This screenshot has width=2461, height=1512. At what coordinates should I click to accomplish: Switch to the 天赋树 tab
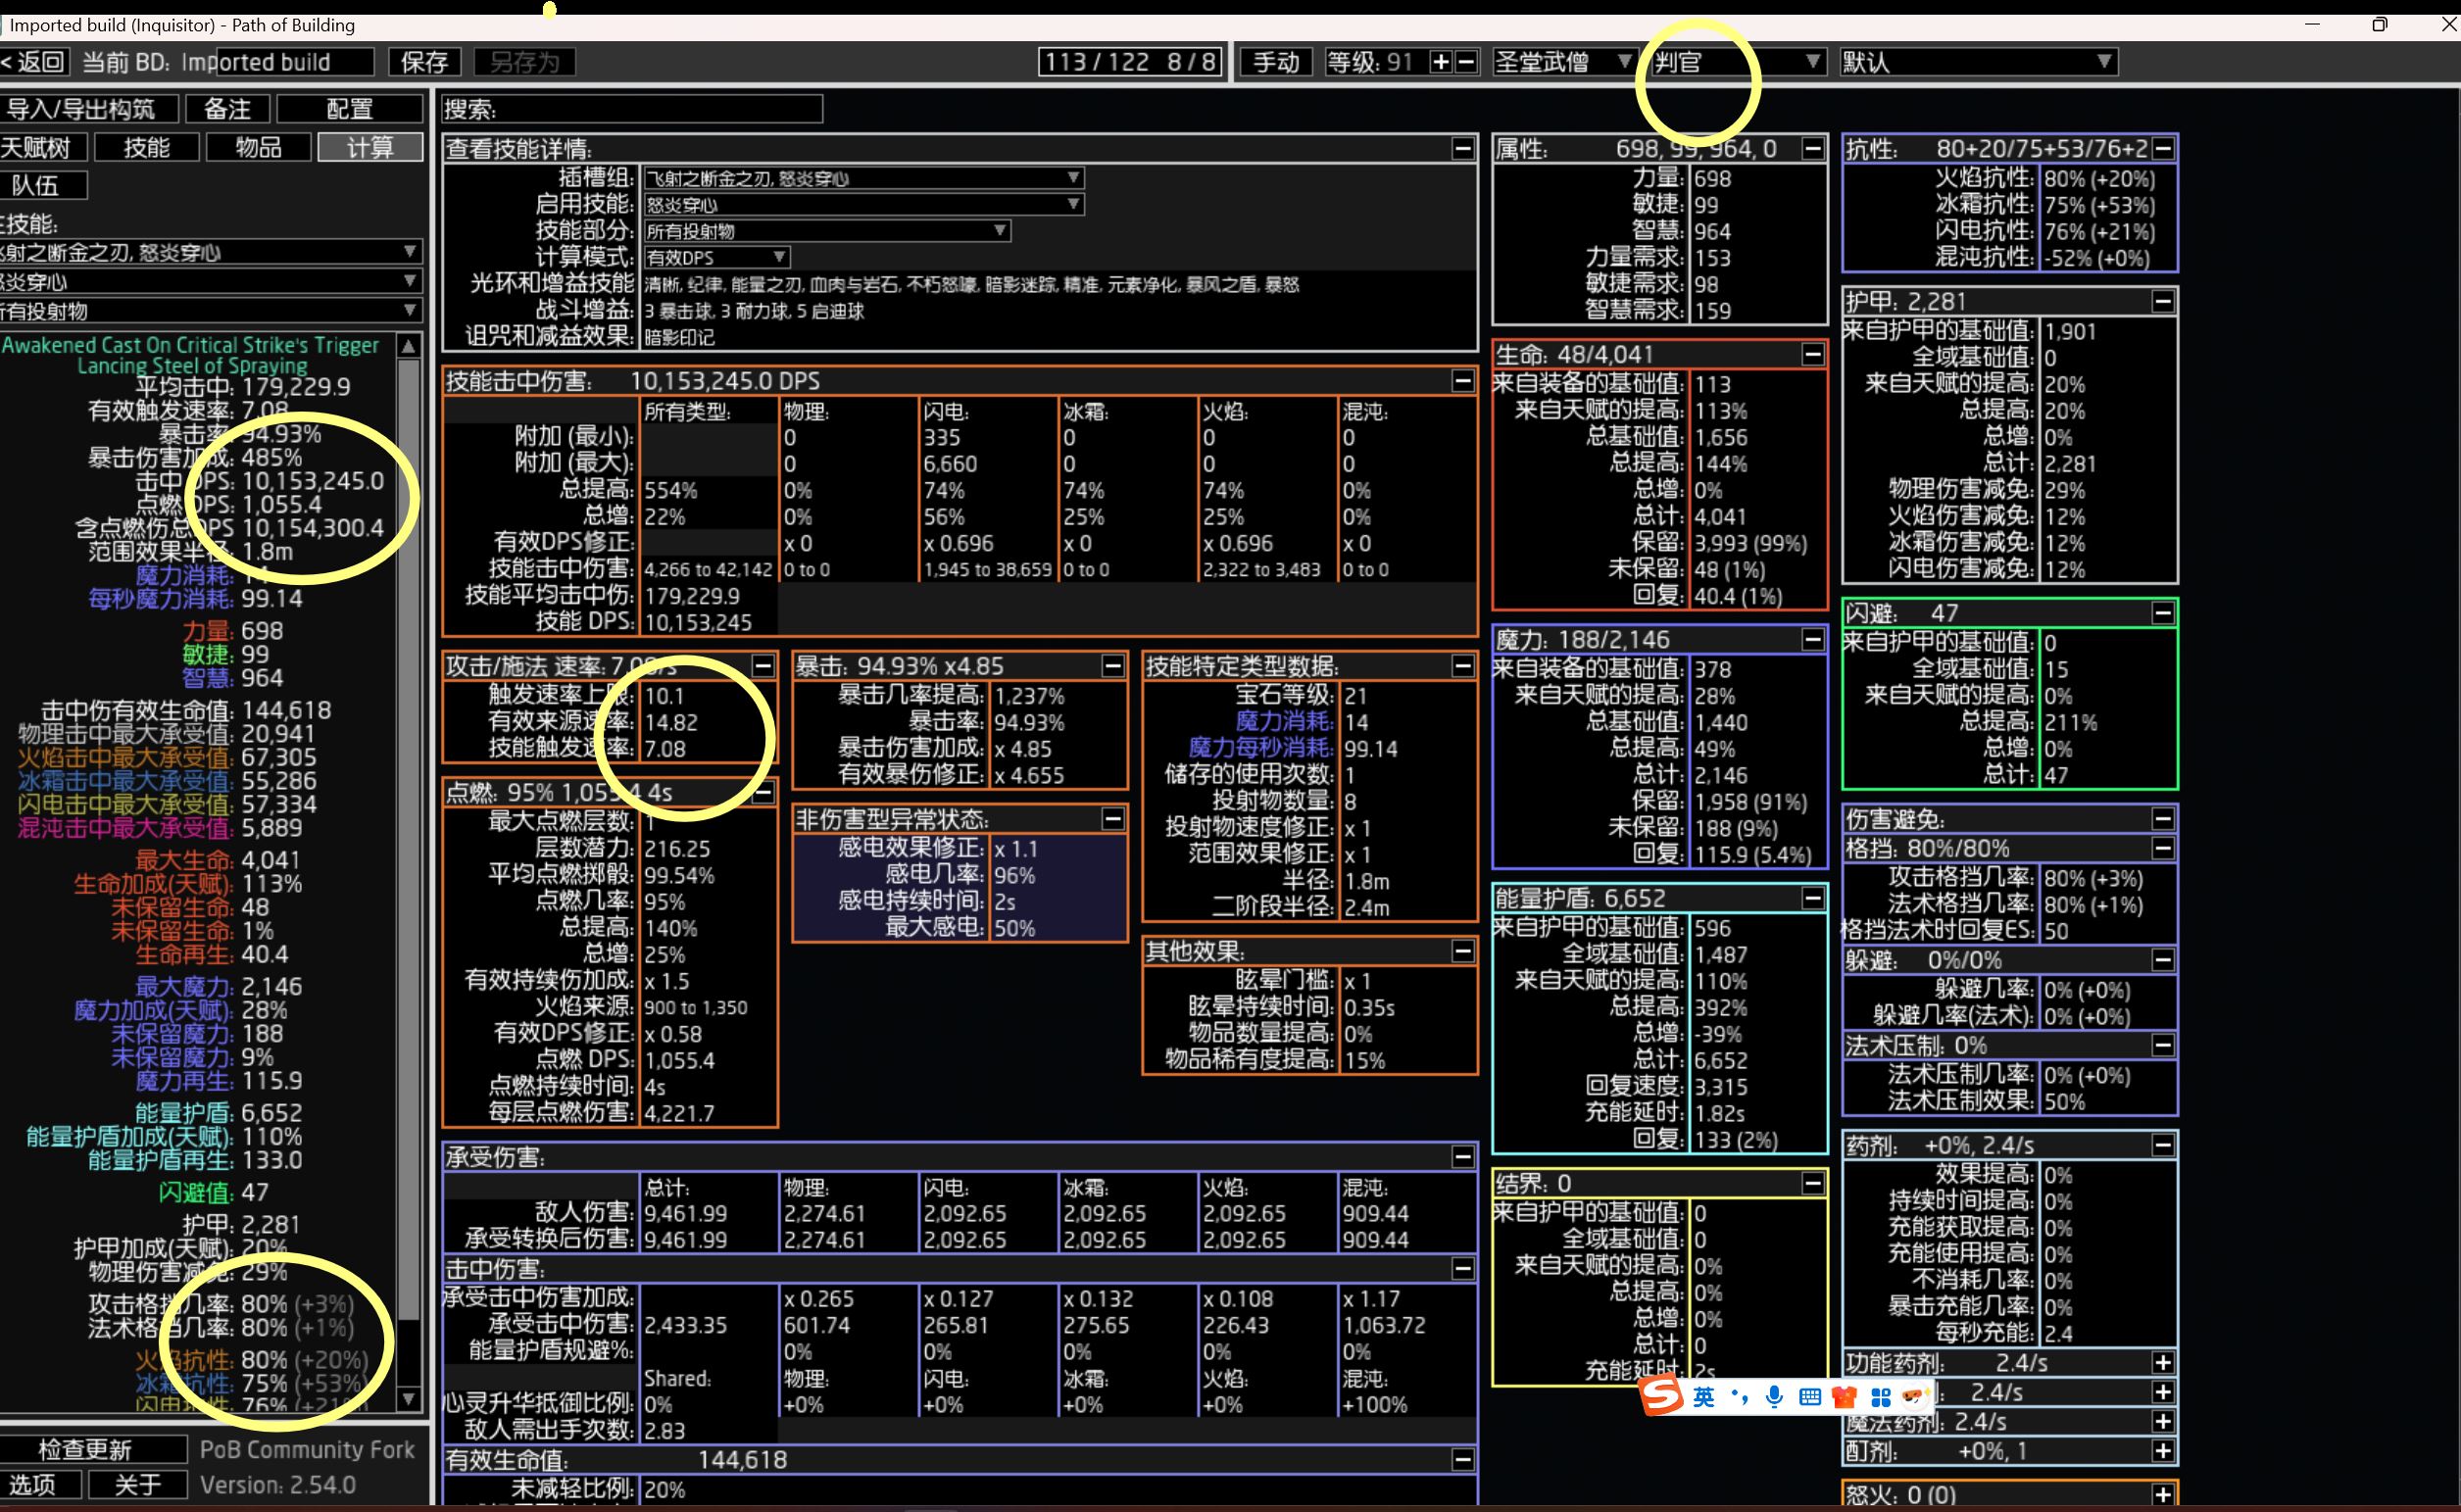41,148
